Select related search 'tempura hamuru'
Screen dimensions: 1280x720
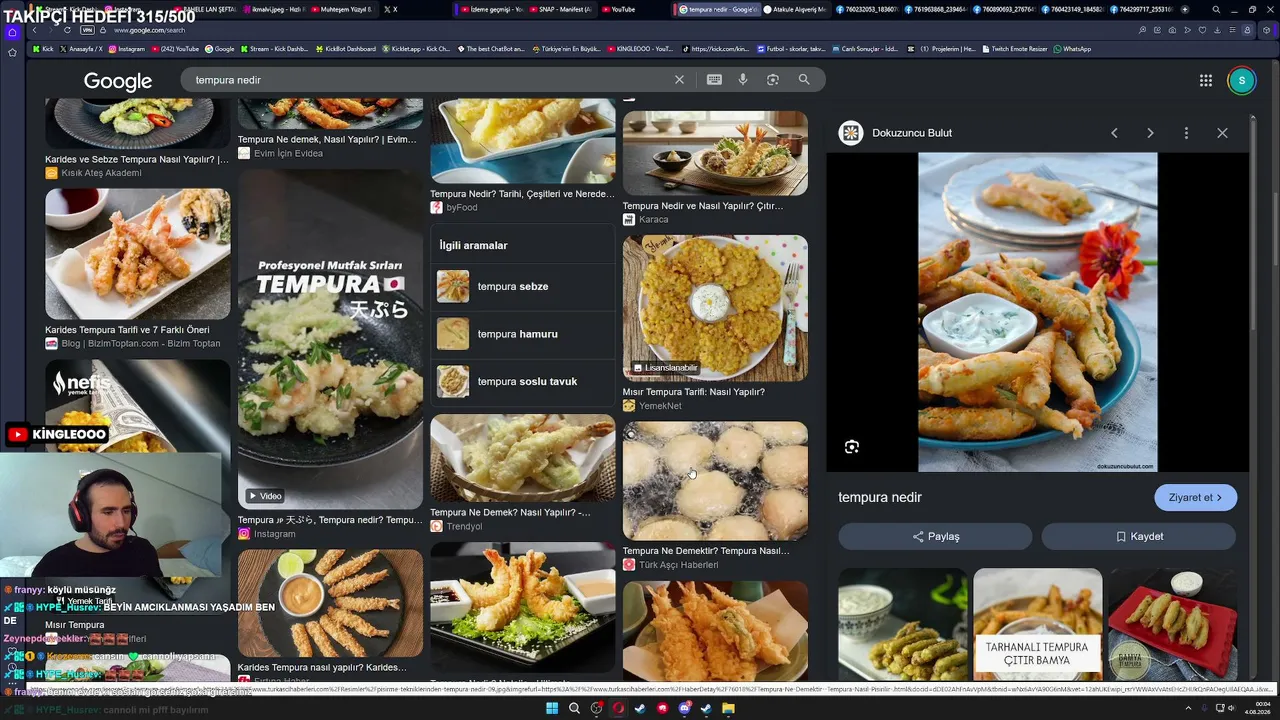coord(523,334)
